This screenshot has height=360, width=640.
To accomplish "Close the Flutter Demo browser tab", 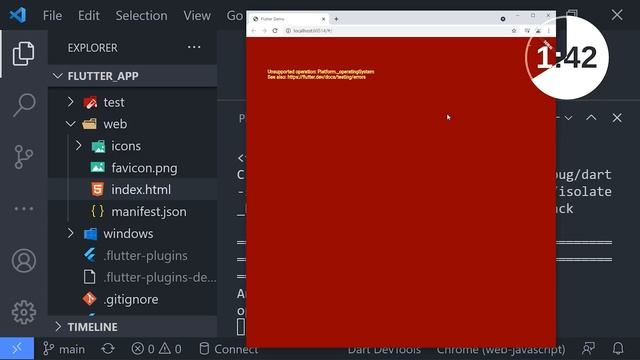I will point(323,19).
